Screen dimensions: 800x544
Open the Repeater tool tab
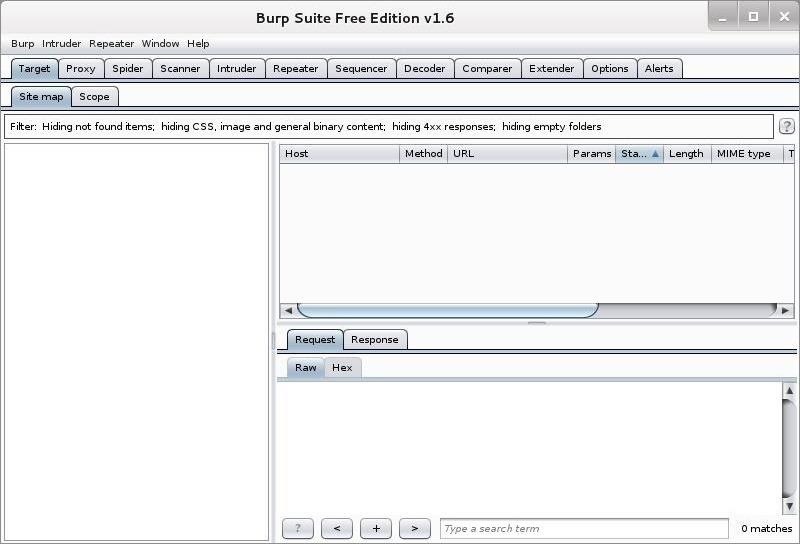[295, 68]
